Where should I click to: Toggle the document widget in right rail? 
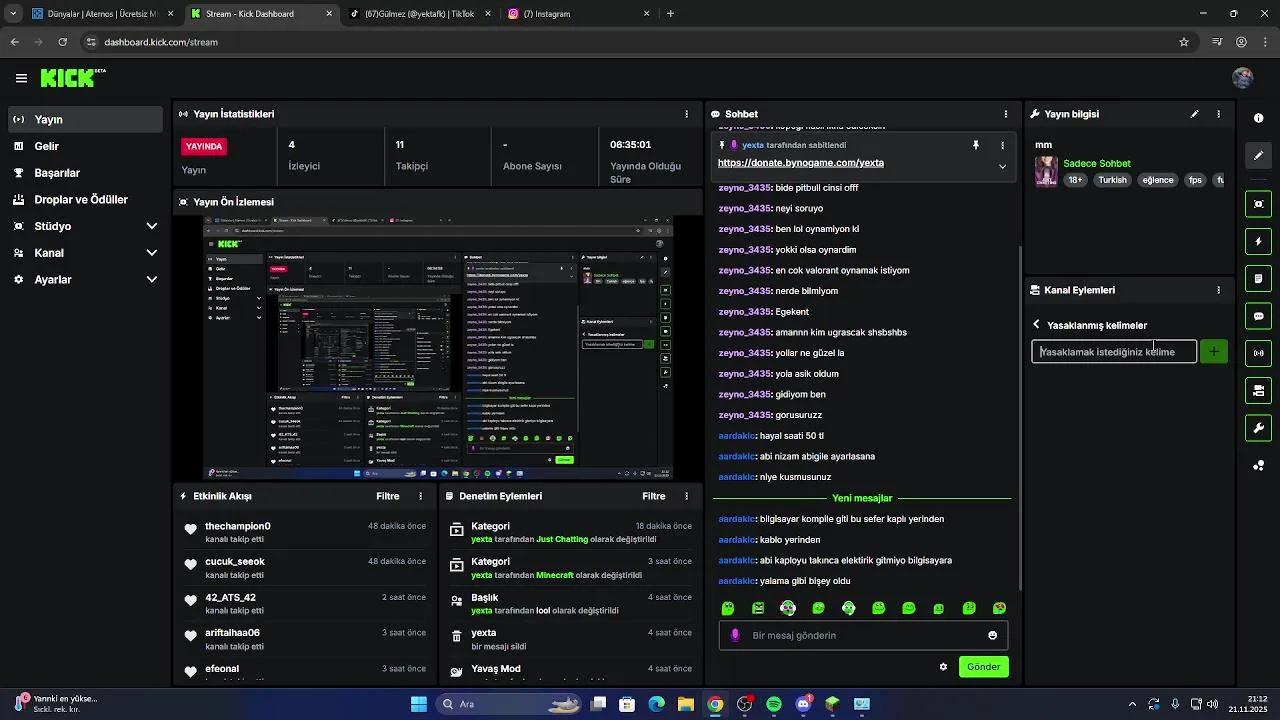[x=1258, y=279]
